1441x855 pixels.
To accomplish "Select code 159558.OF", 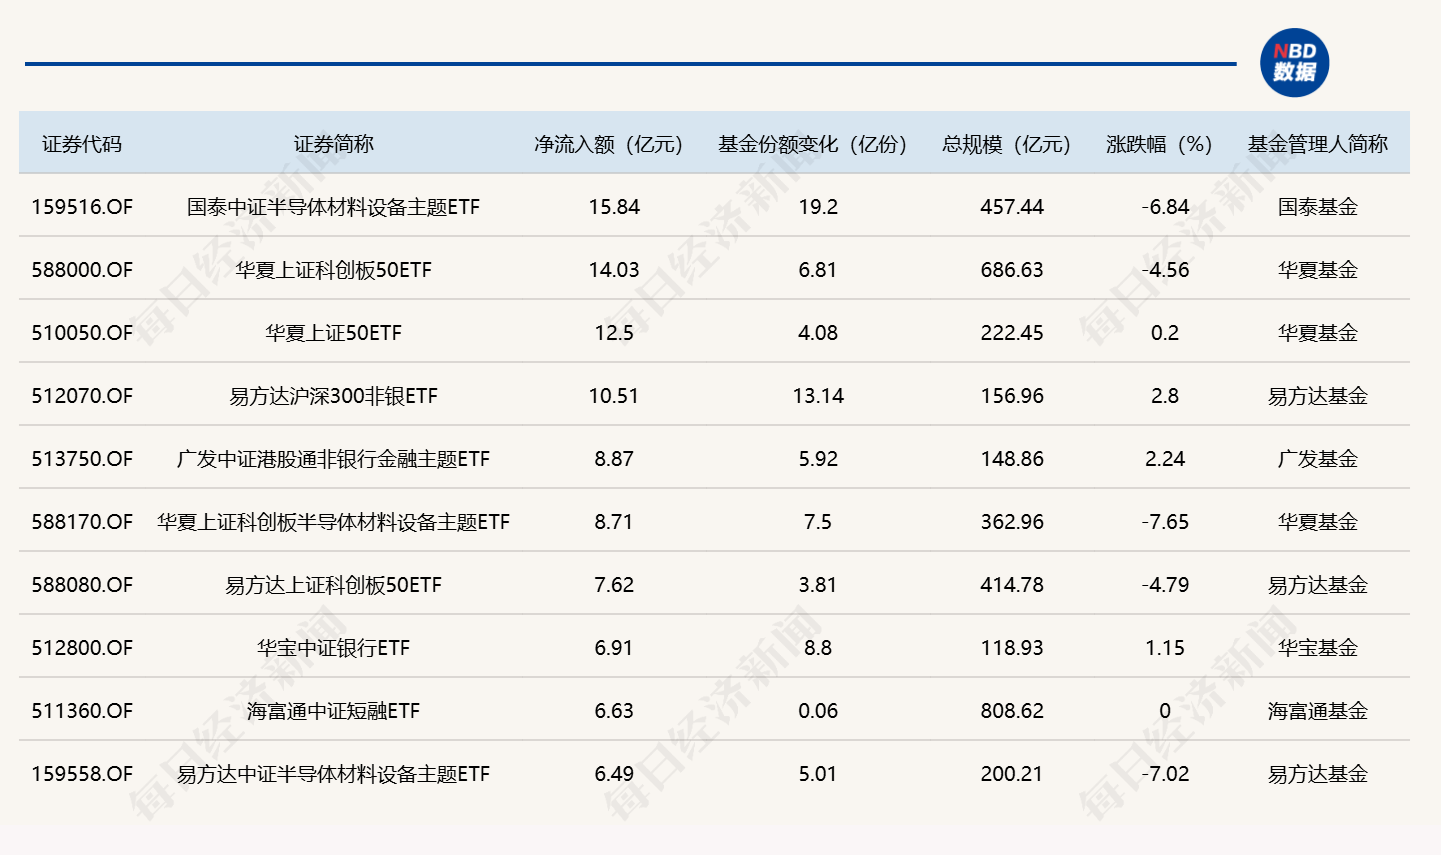I will pos(82,774).
